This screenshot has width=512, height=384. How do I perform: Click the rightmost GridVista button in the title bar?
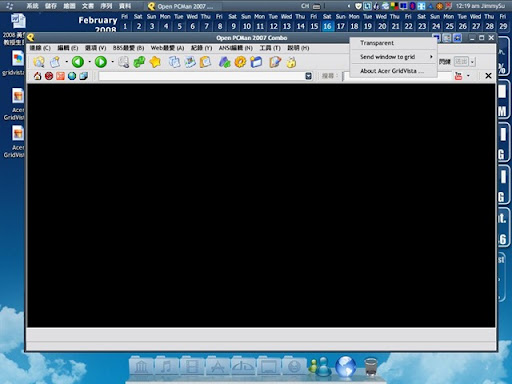(x=458, y=38)
